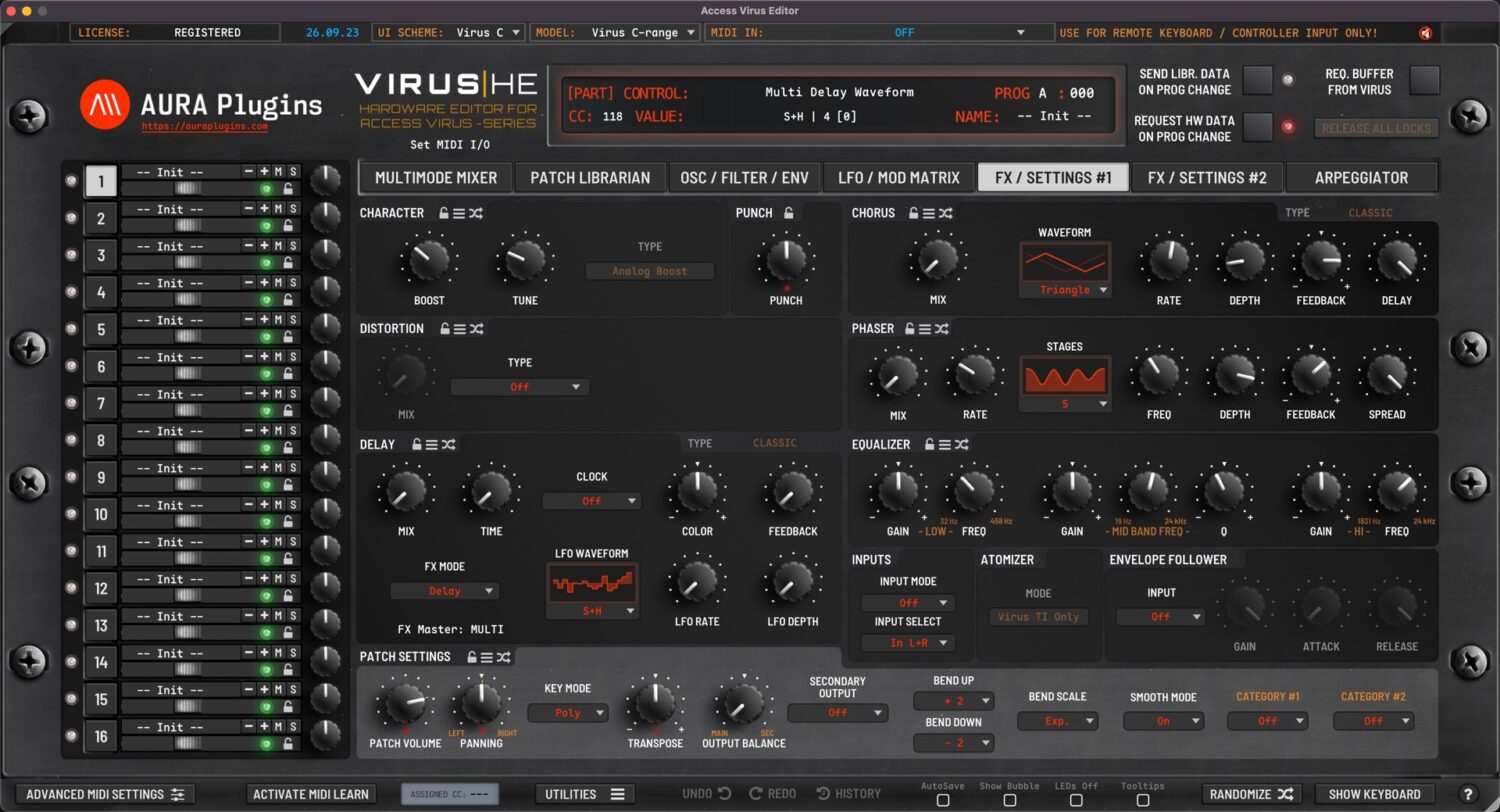Viewport: 1500px width, 812px height.
Task: Open the Arpeggiator tab
Action: click(x=1361, y=178)
